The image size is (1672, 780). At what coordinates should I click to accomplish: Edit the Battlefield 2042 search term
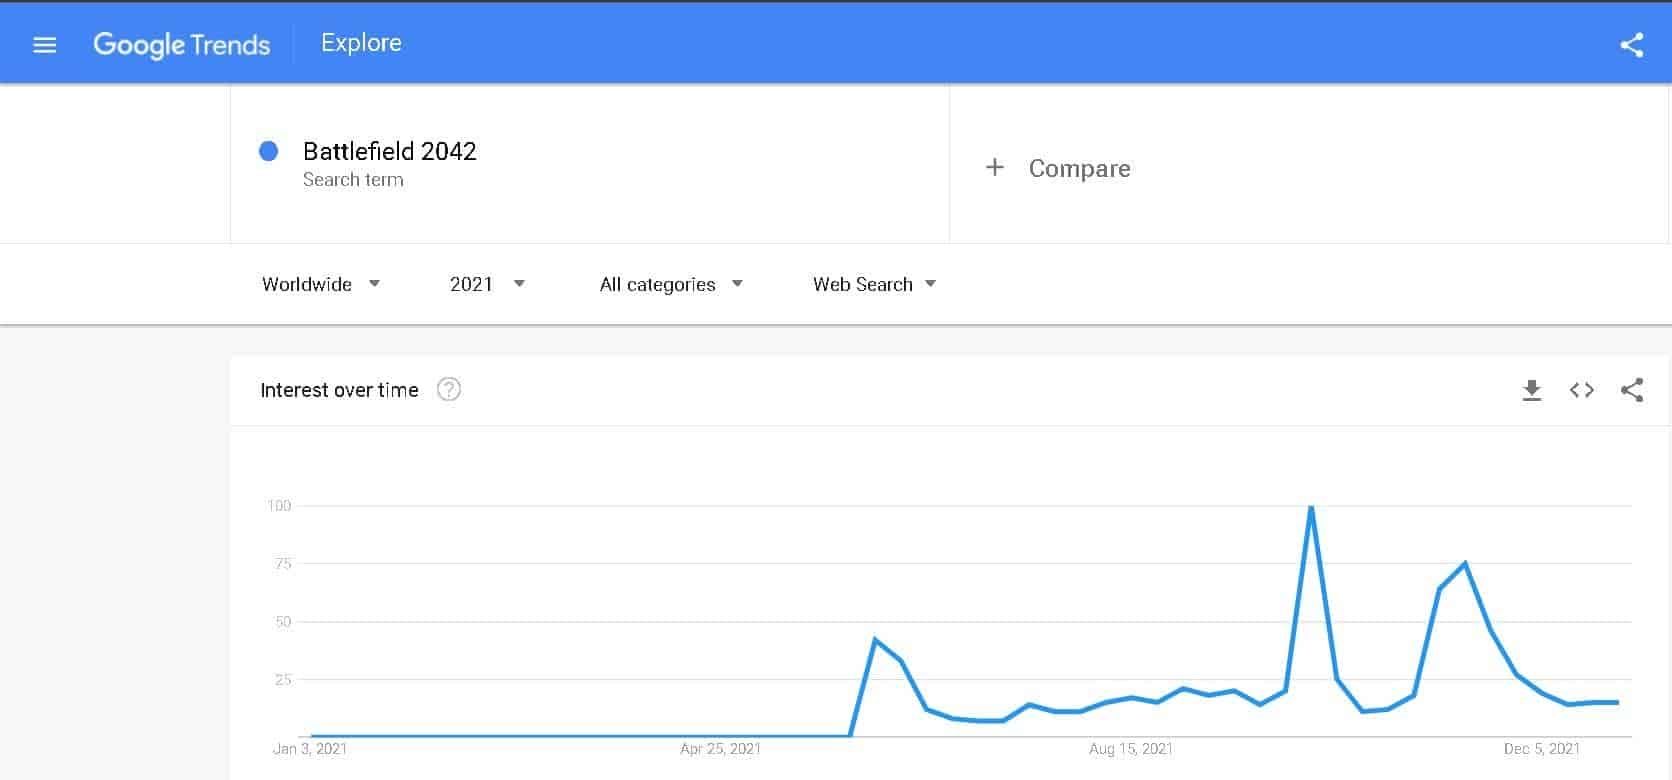(390, 151)
